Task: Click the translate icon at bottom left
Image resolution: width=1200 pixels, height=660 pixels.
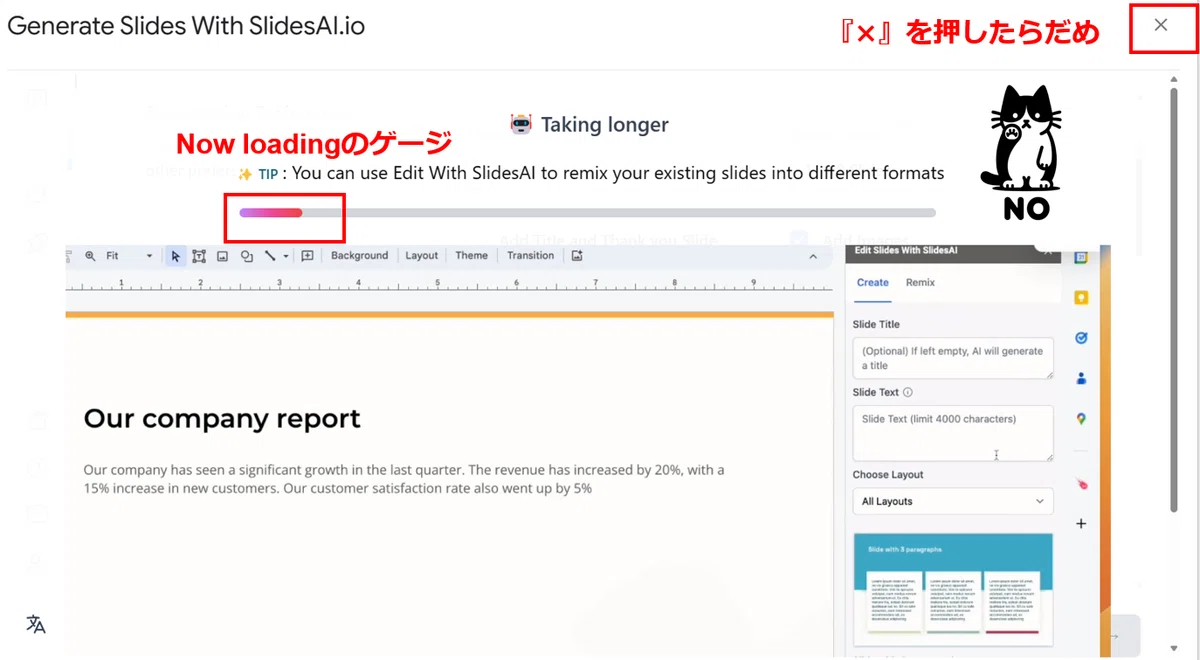Action: 36,625
